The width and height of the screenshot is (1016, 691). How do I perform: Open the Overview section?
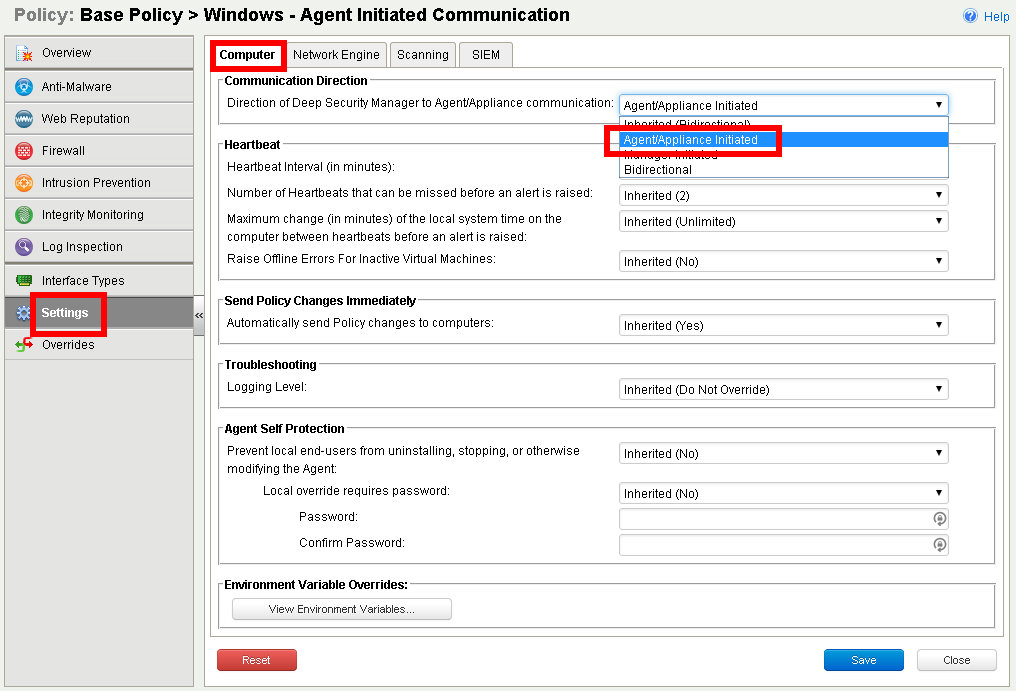click(x=98, y=53)
